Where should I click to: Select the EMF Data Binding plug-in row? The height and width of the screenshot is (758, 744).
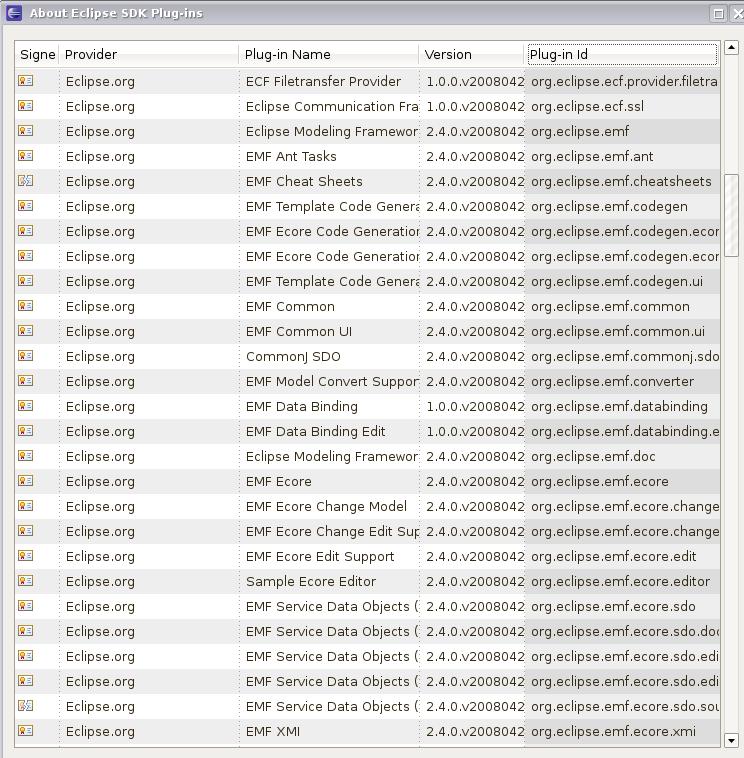tap(301, 406)
